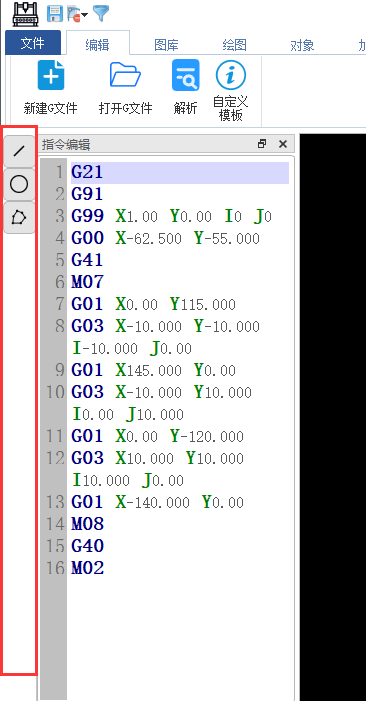The width and height of the screenshot is (366, 701).
Task: Click the 解析 parse icon
Action: [x=185, y=76]
